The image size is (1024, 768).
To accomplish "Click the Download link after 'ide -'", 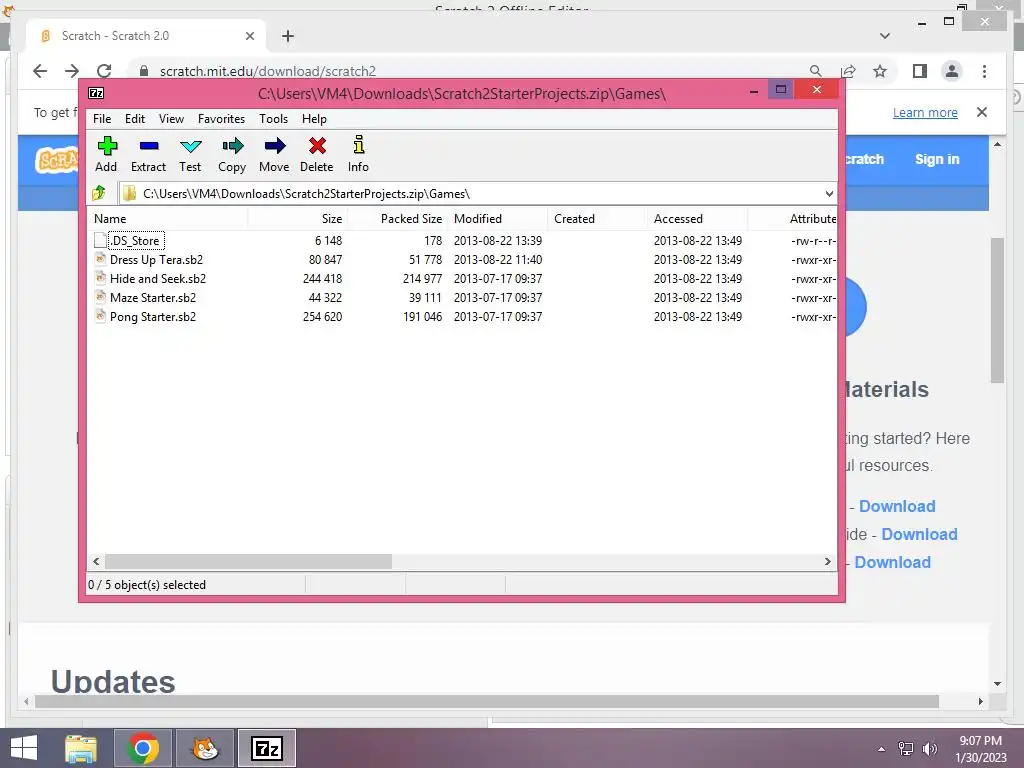I will [919, 534].
